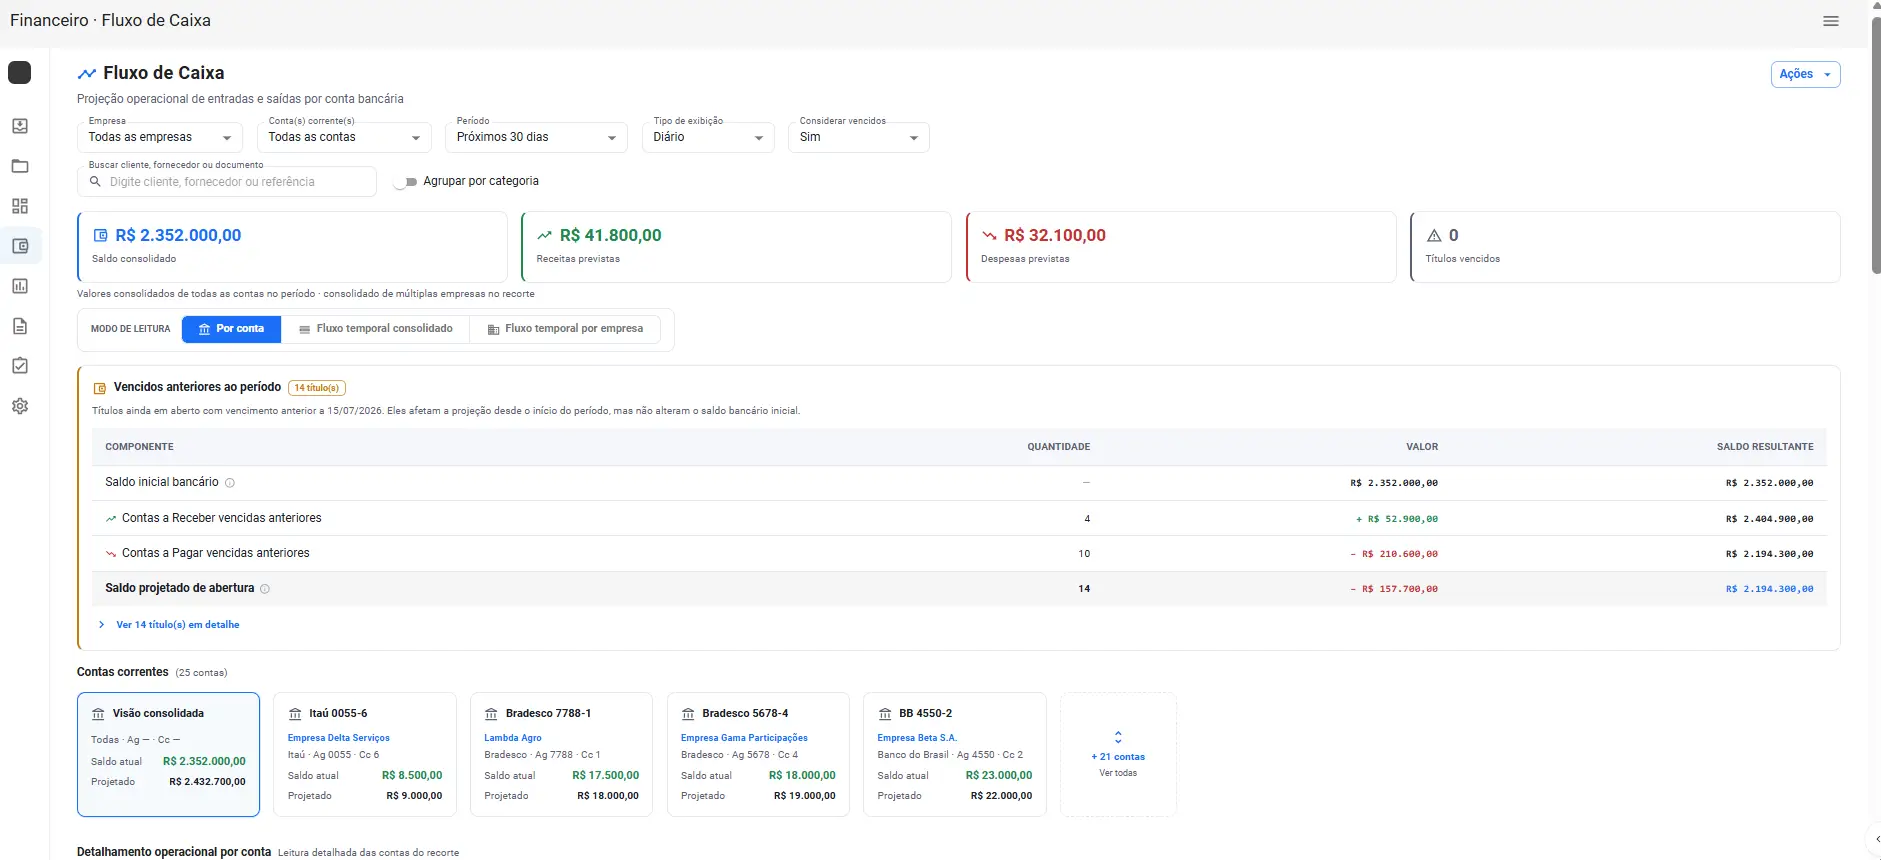
Task: Open the Ações dropdown button
Action: [1806, 74]
